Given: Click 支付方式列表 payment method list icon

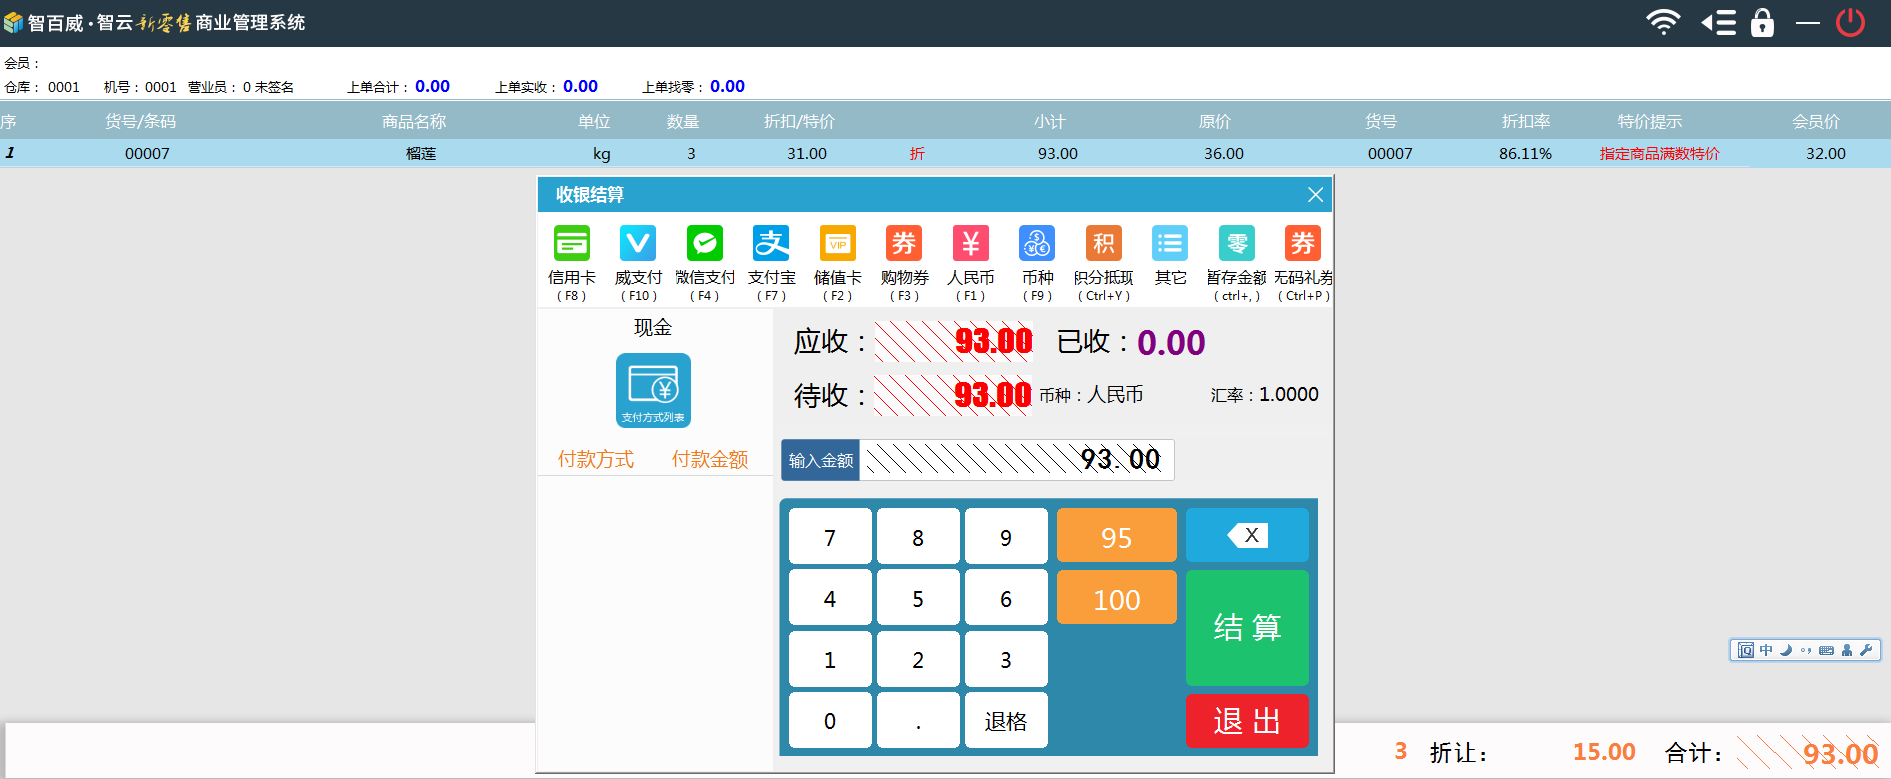Looking at the screenshot, I should (x=653, y=390).
